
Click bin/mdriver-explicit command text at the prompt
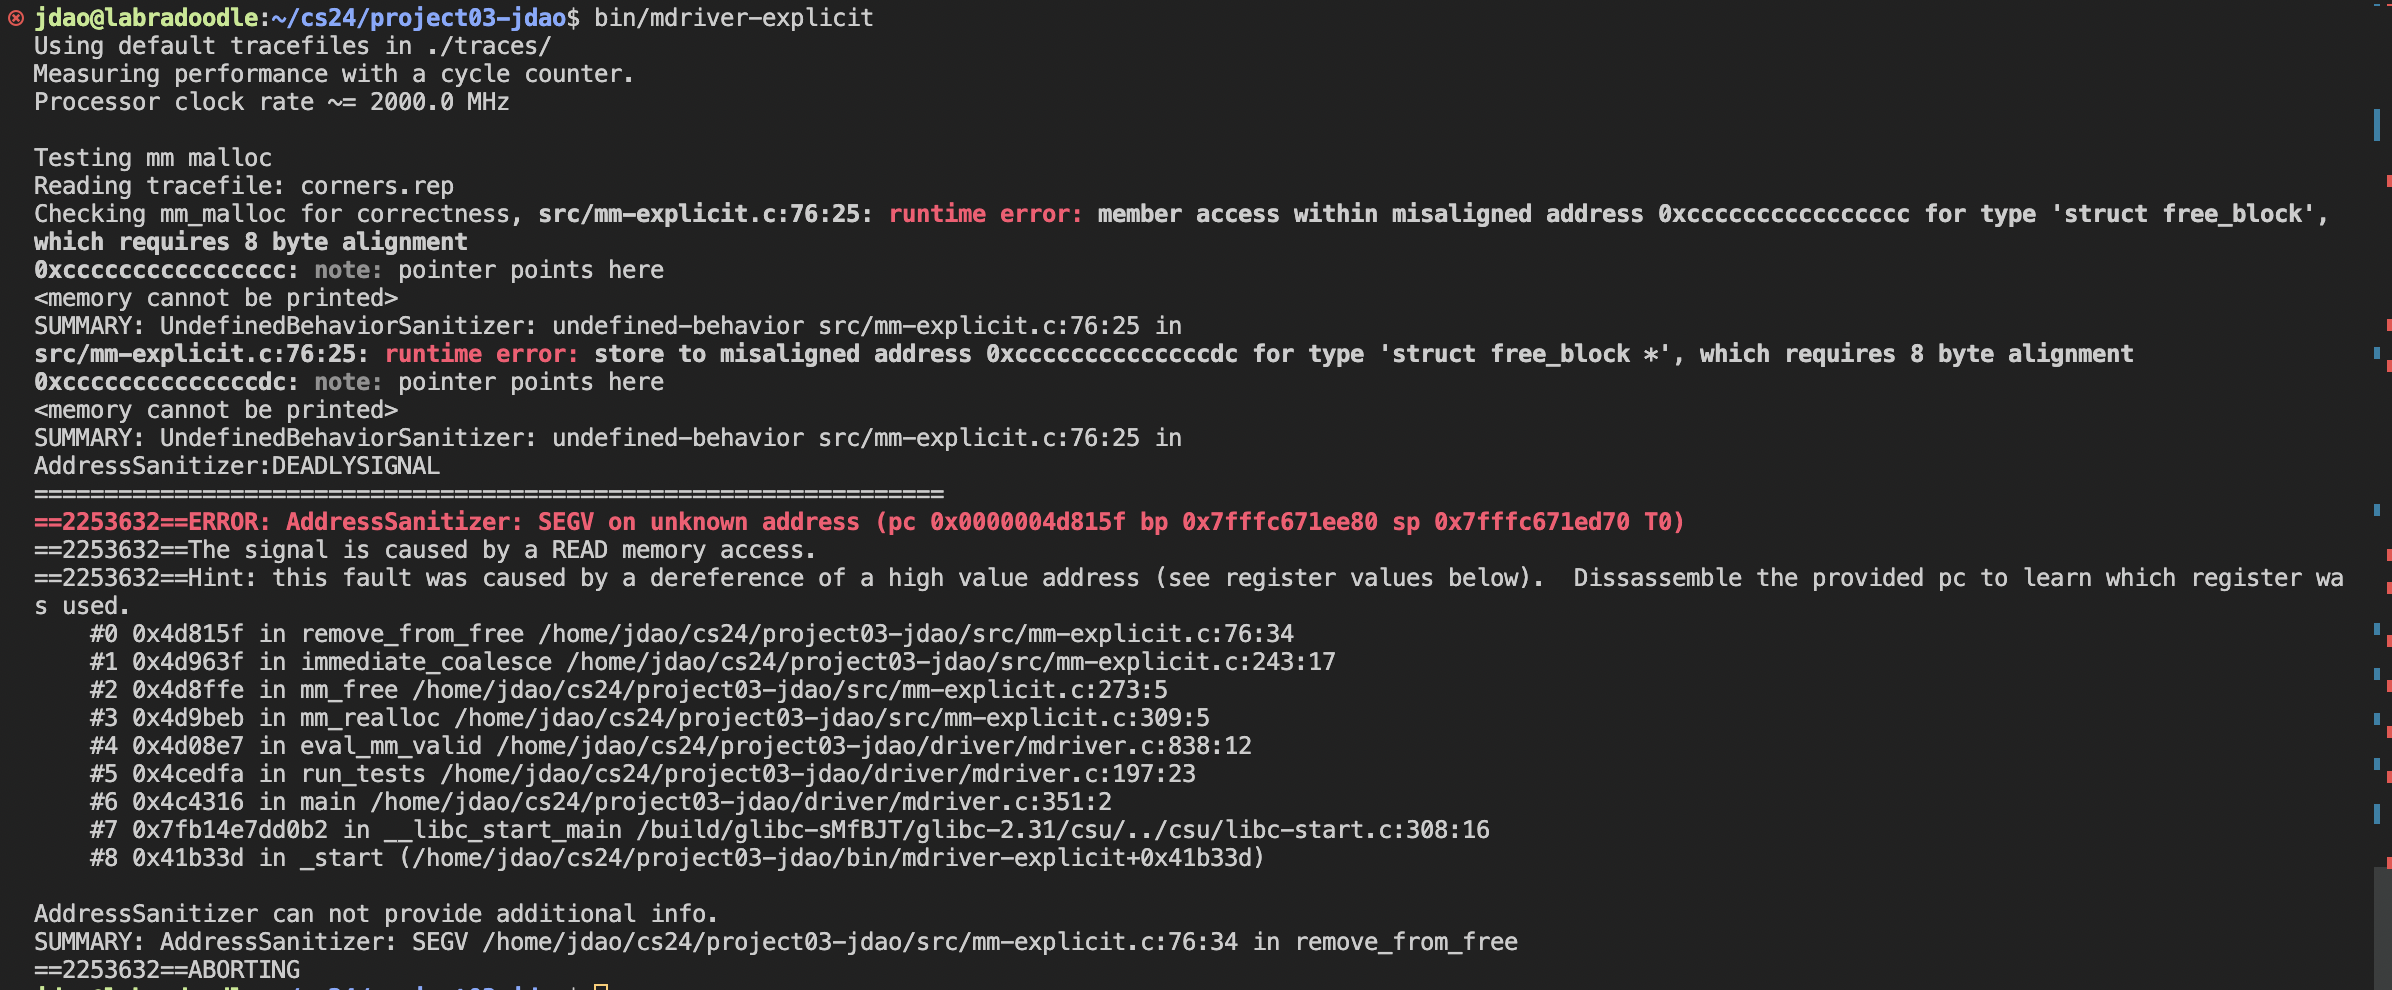coord(733,18)
